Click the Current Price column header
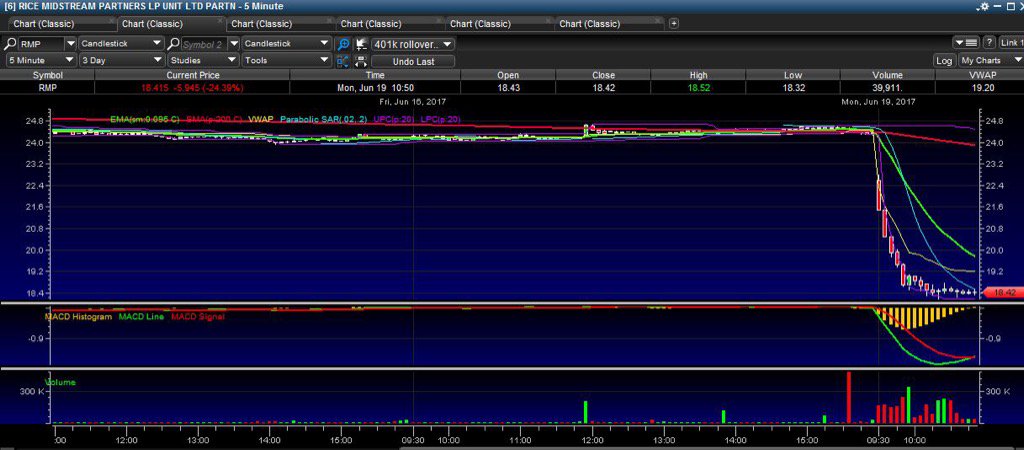Screen dimensions: 1024x450 tap(193, 75)
